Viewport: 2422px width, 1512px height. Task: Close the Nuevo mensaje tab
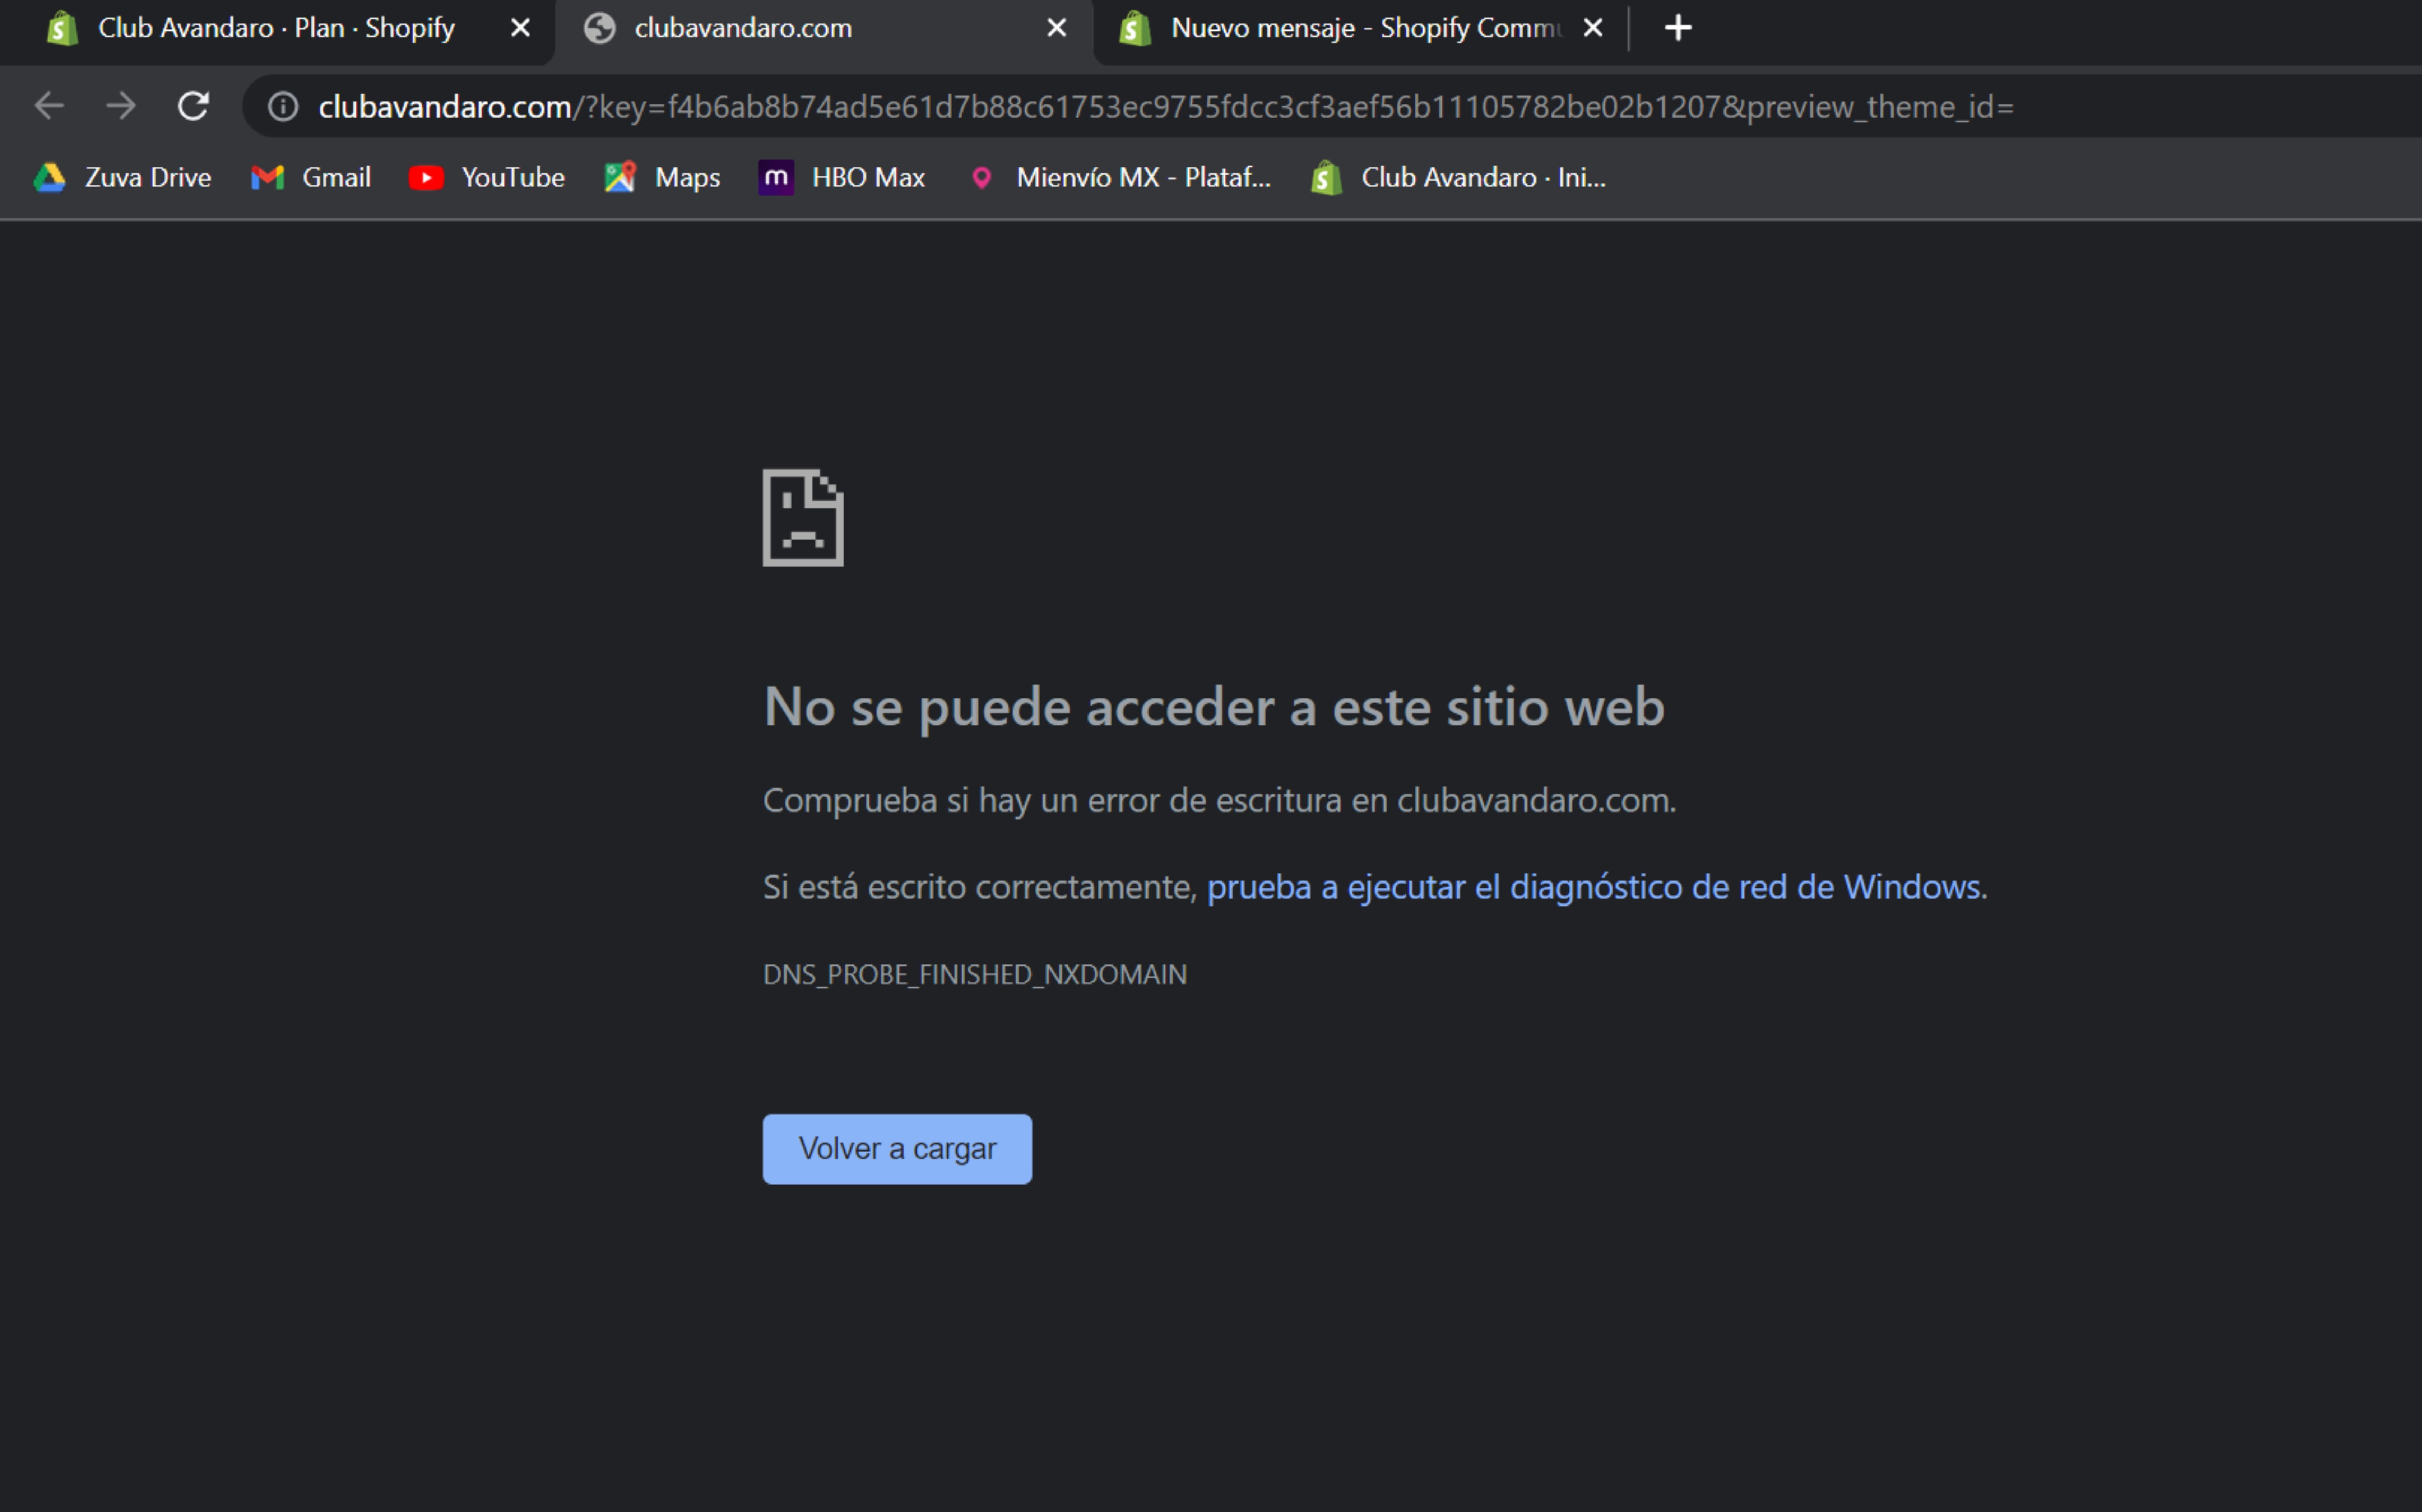[x=1593, y=28]
